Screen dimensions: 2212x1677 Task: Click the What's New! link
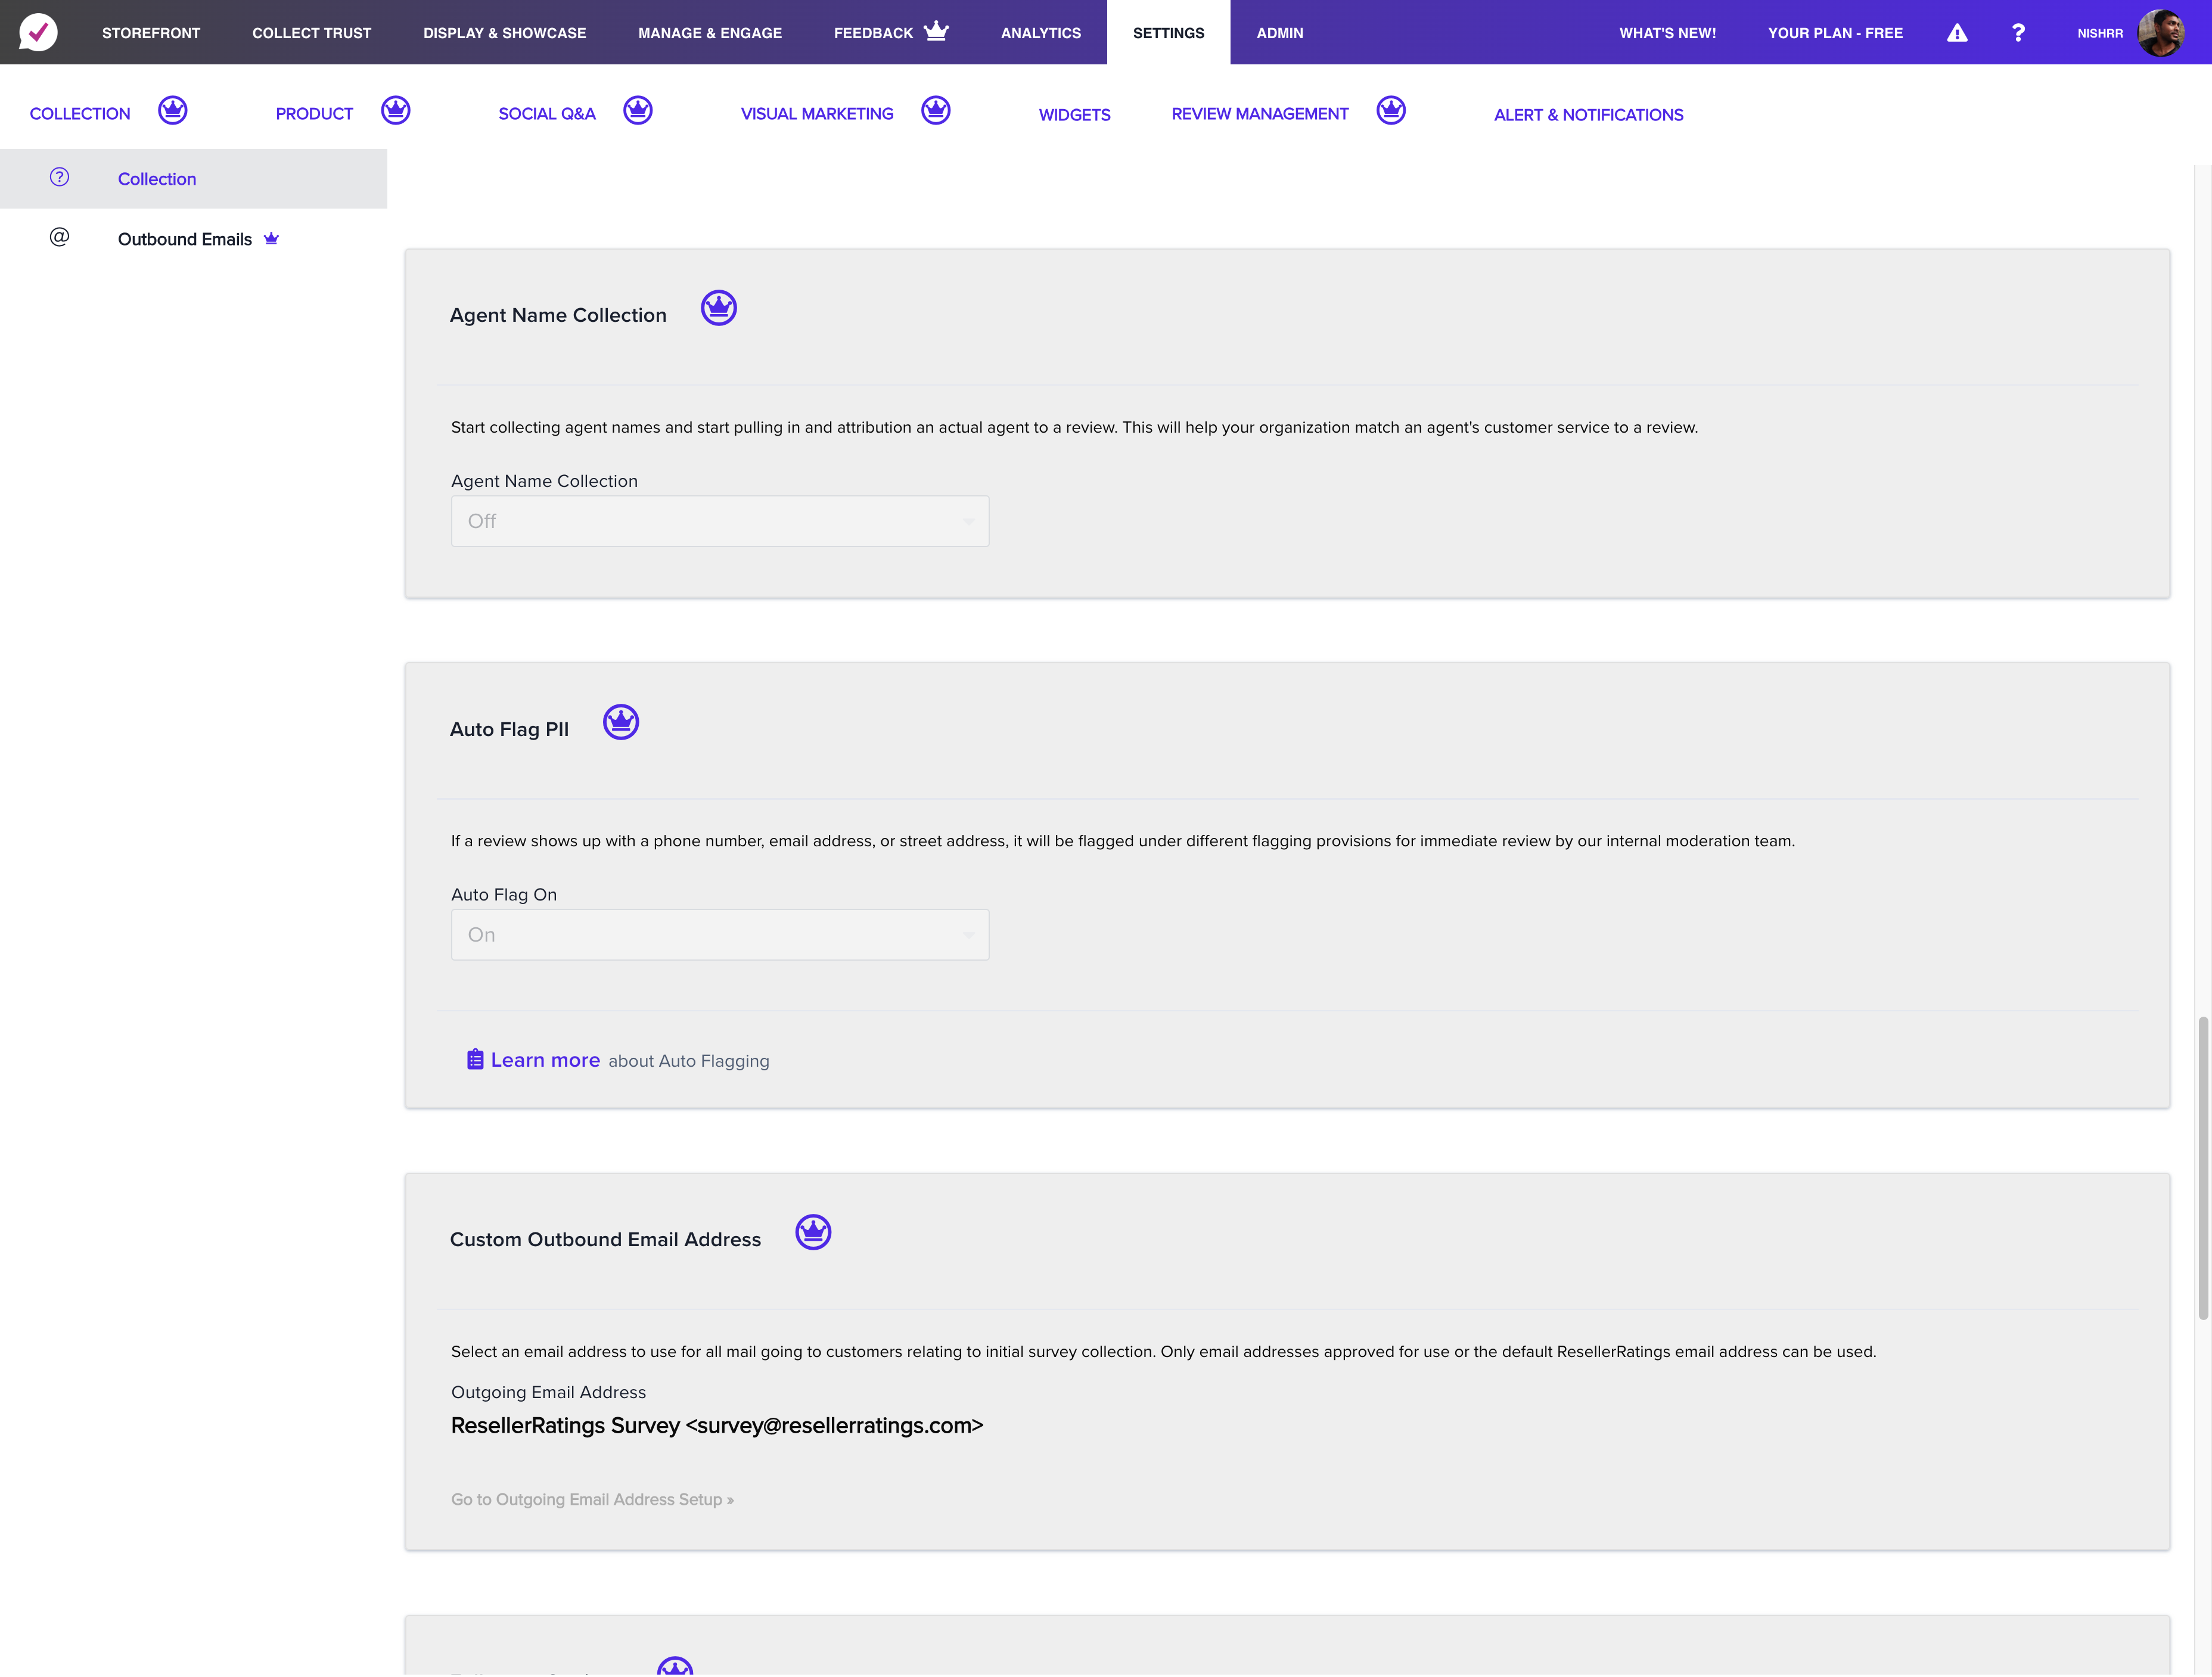point(1668,33)
